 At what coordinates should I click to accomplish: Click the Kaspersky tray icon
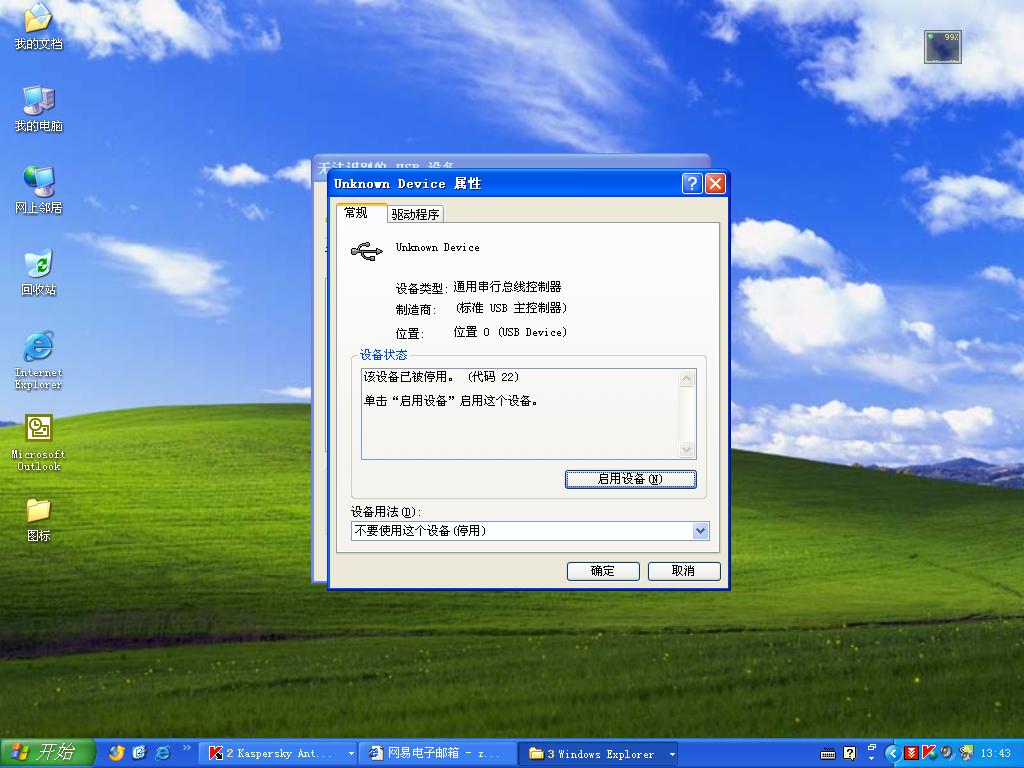[928, 753]
